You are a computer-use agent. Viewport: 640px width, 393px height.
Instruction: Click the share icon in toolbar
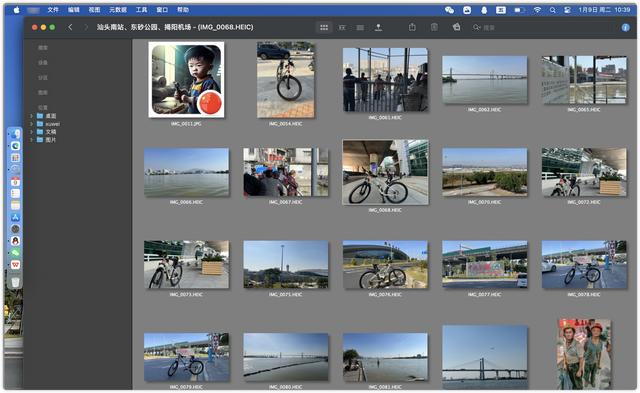point(412,27)
